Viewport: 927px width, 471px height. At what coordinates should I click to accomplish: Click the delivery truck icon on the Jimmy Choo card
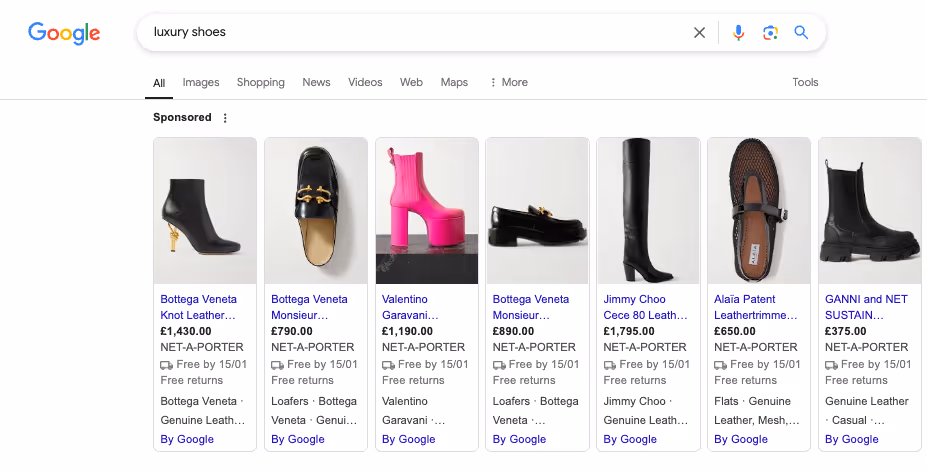(x=610, y=365)
